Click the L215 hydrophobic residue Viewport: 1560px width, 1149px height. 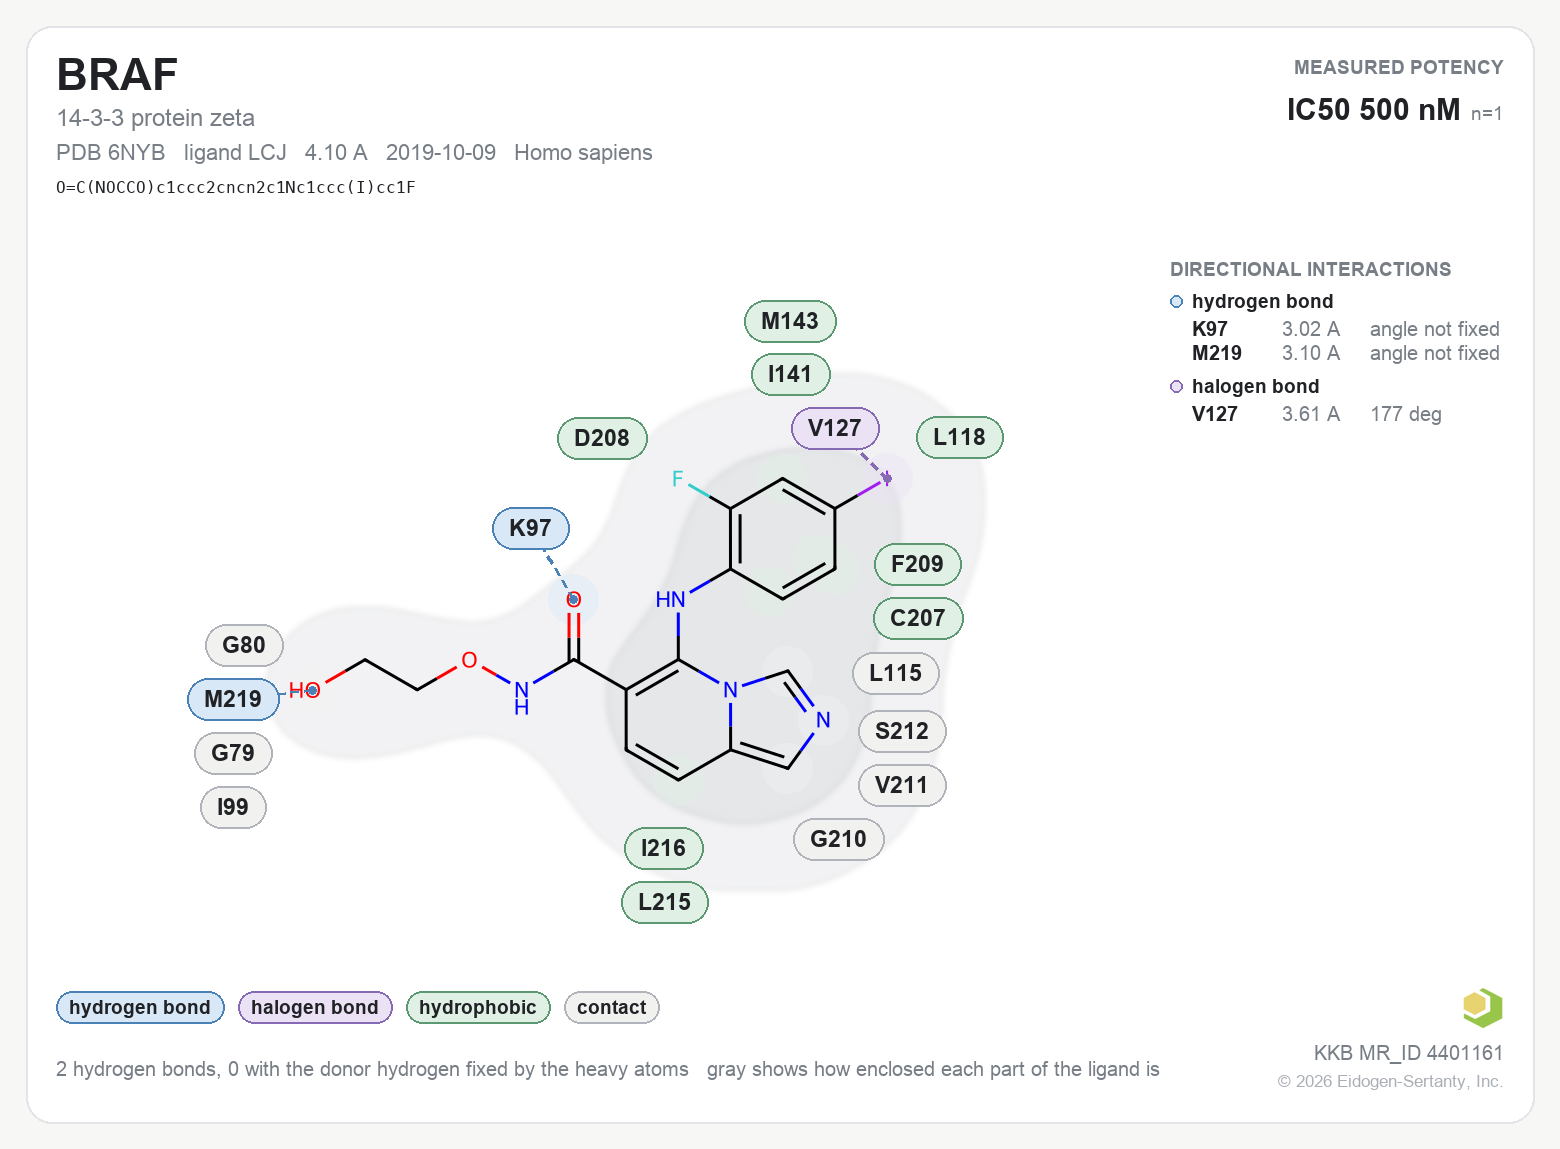click(665, 902)
